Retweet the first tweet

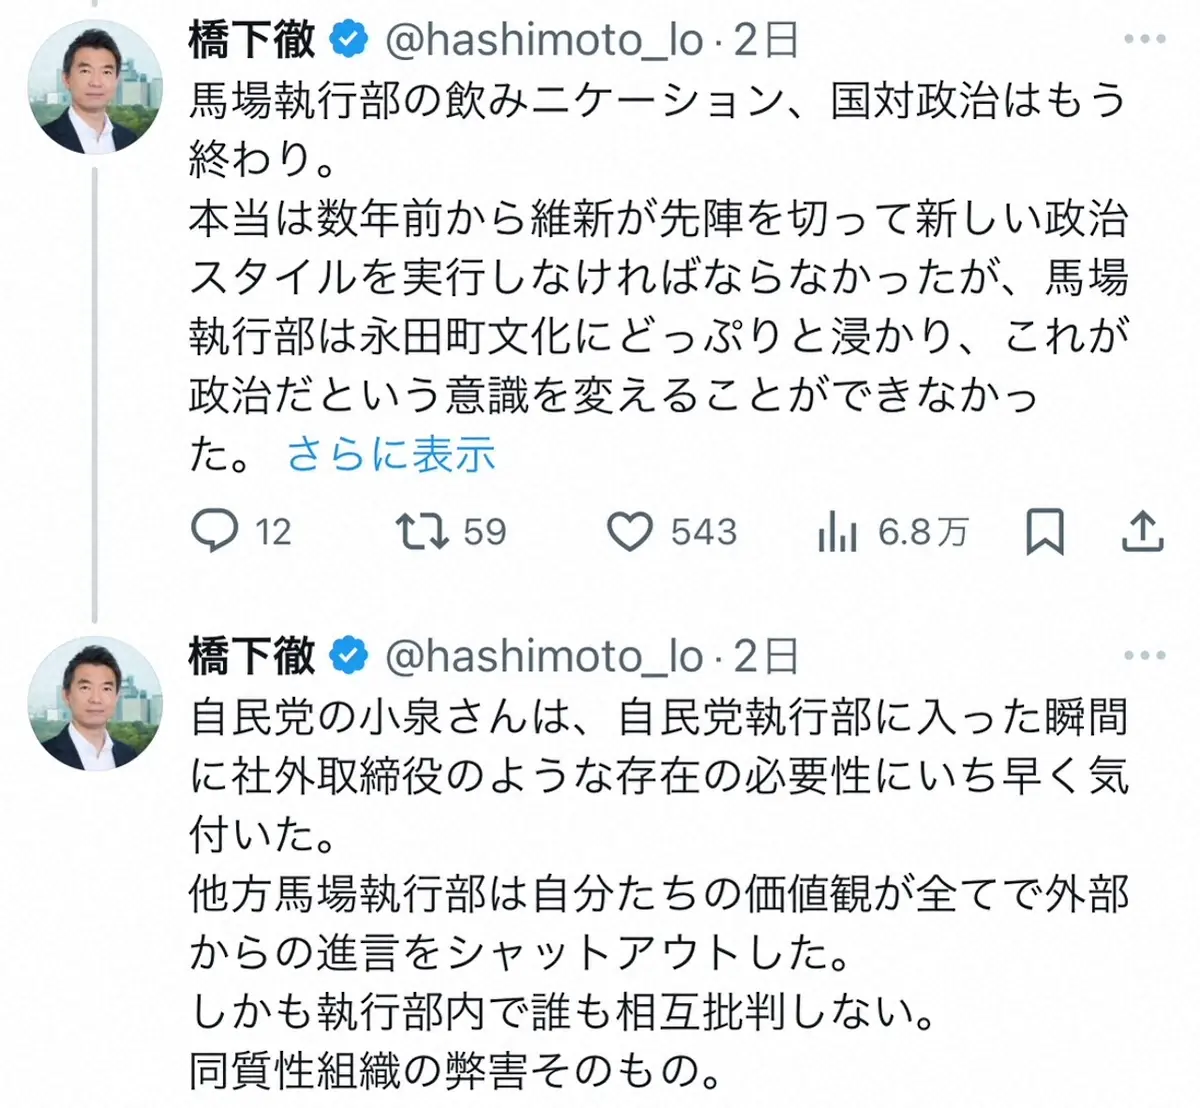[x=423, y=531]
